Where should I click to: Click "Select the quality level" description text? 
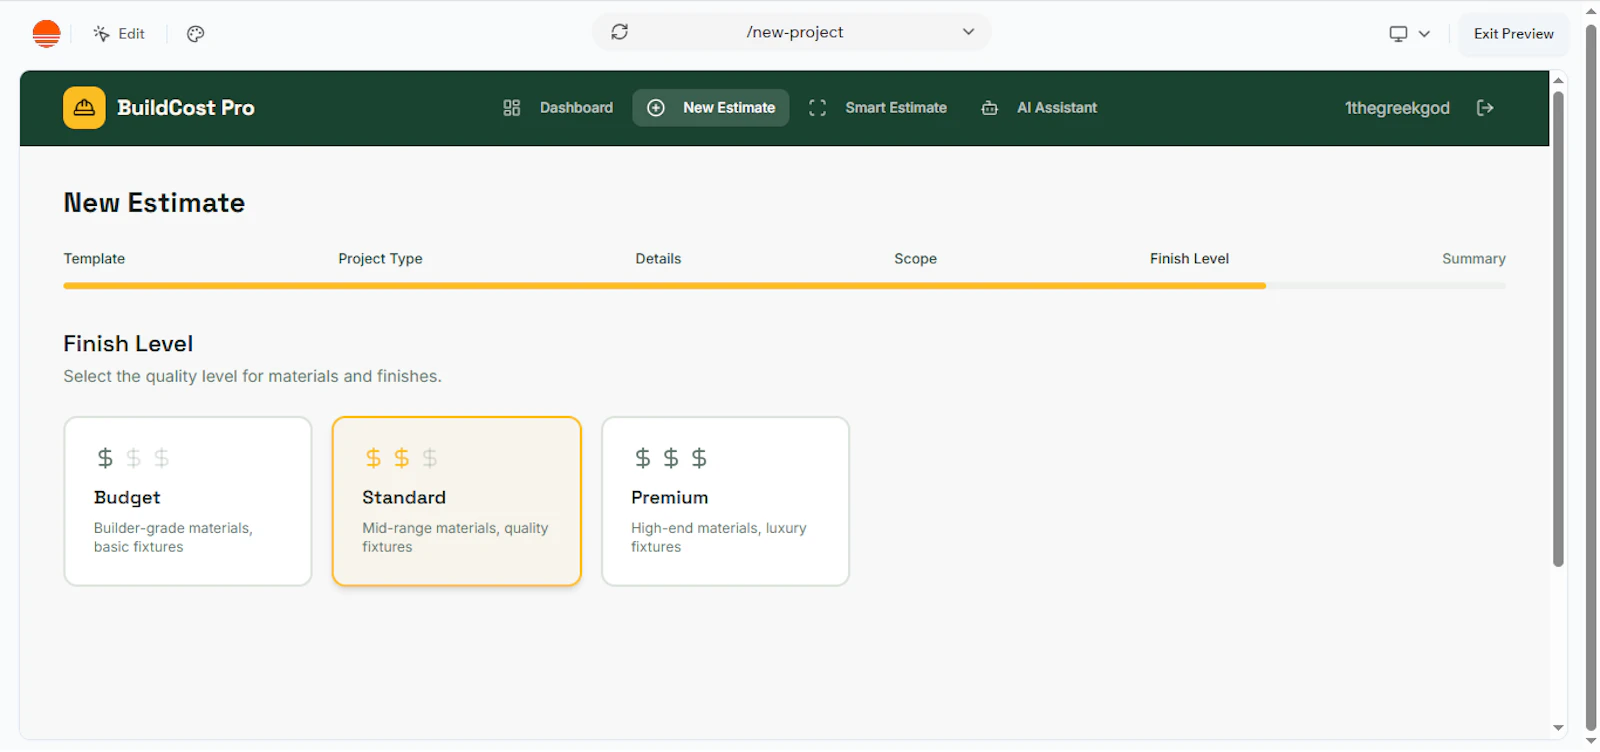252,376
